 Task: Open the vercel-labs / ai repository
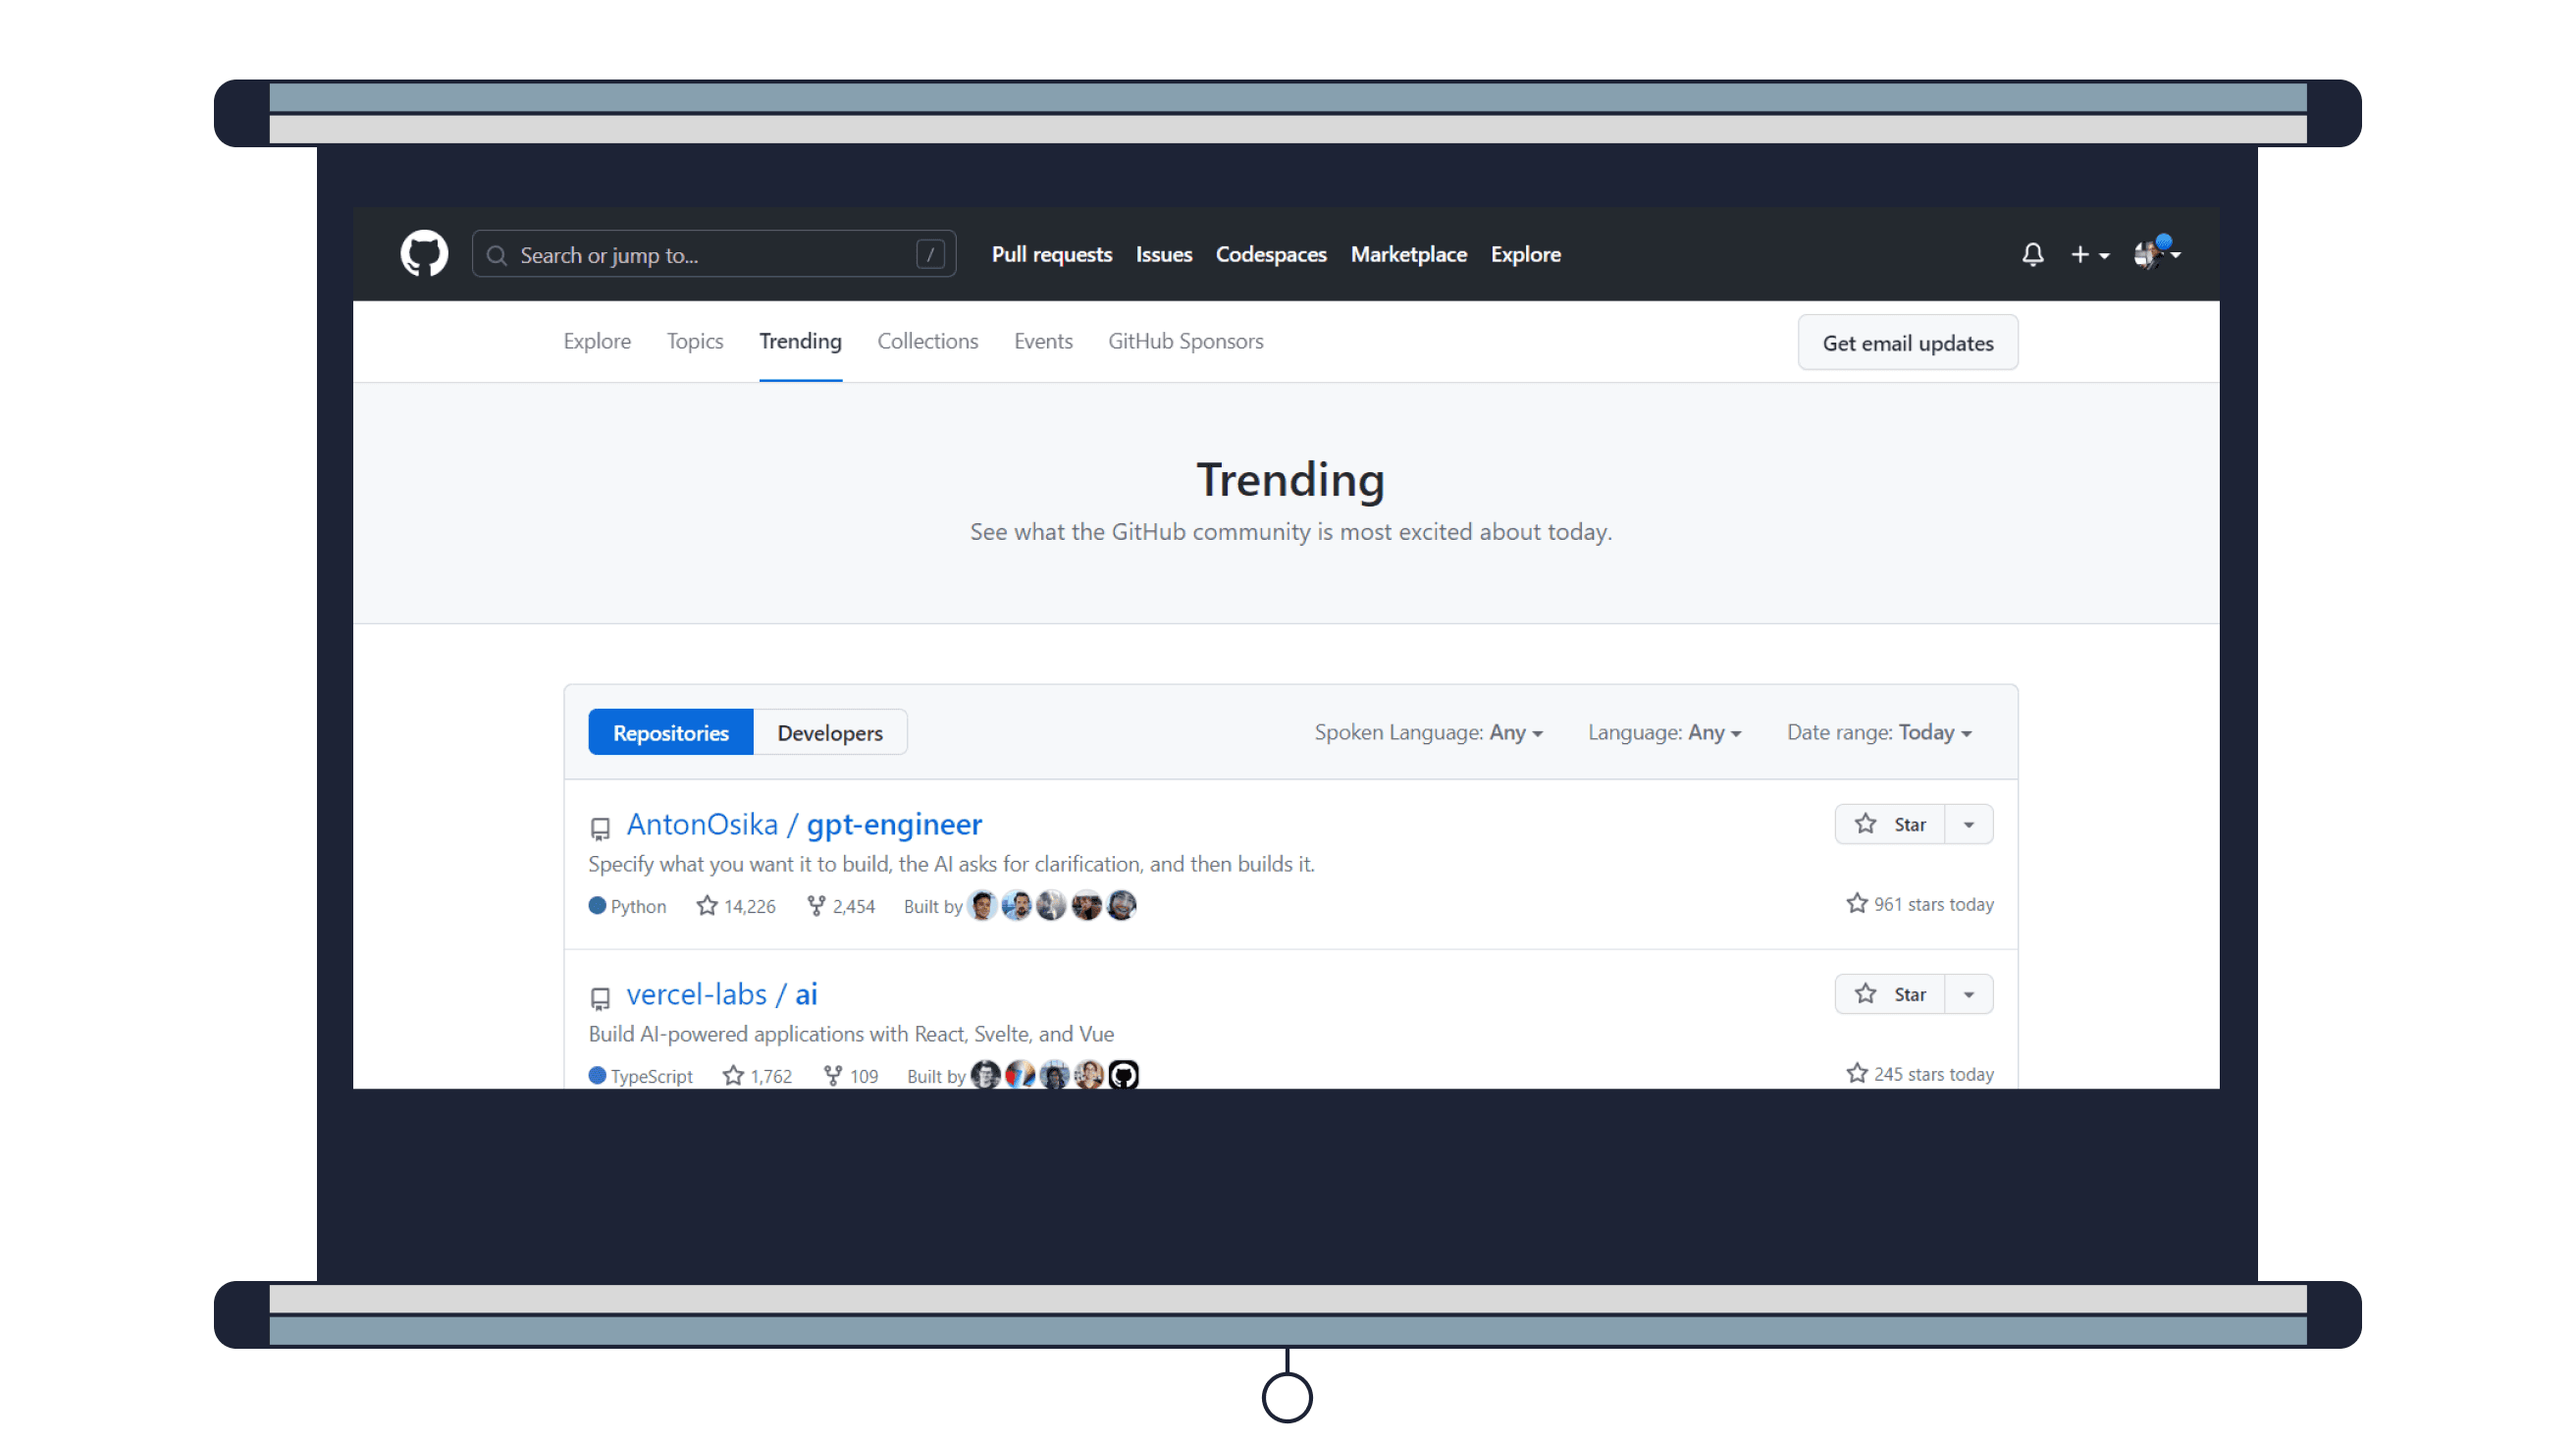(722, 994)
